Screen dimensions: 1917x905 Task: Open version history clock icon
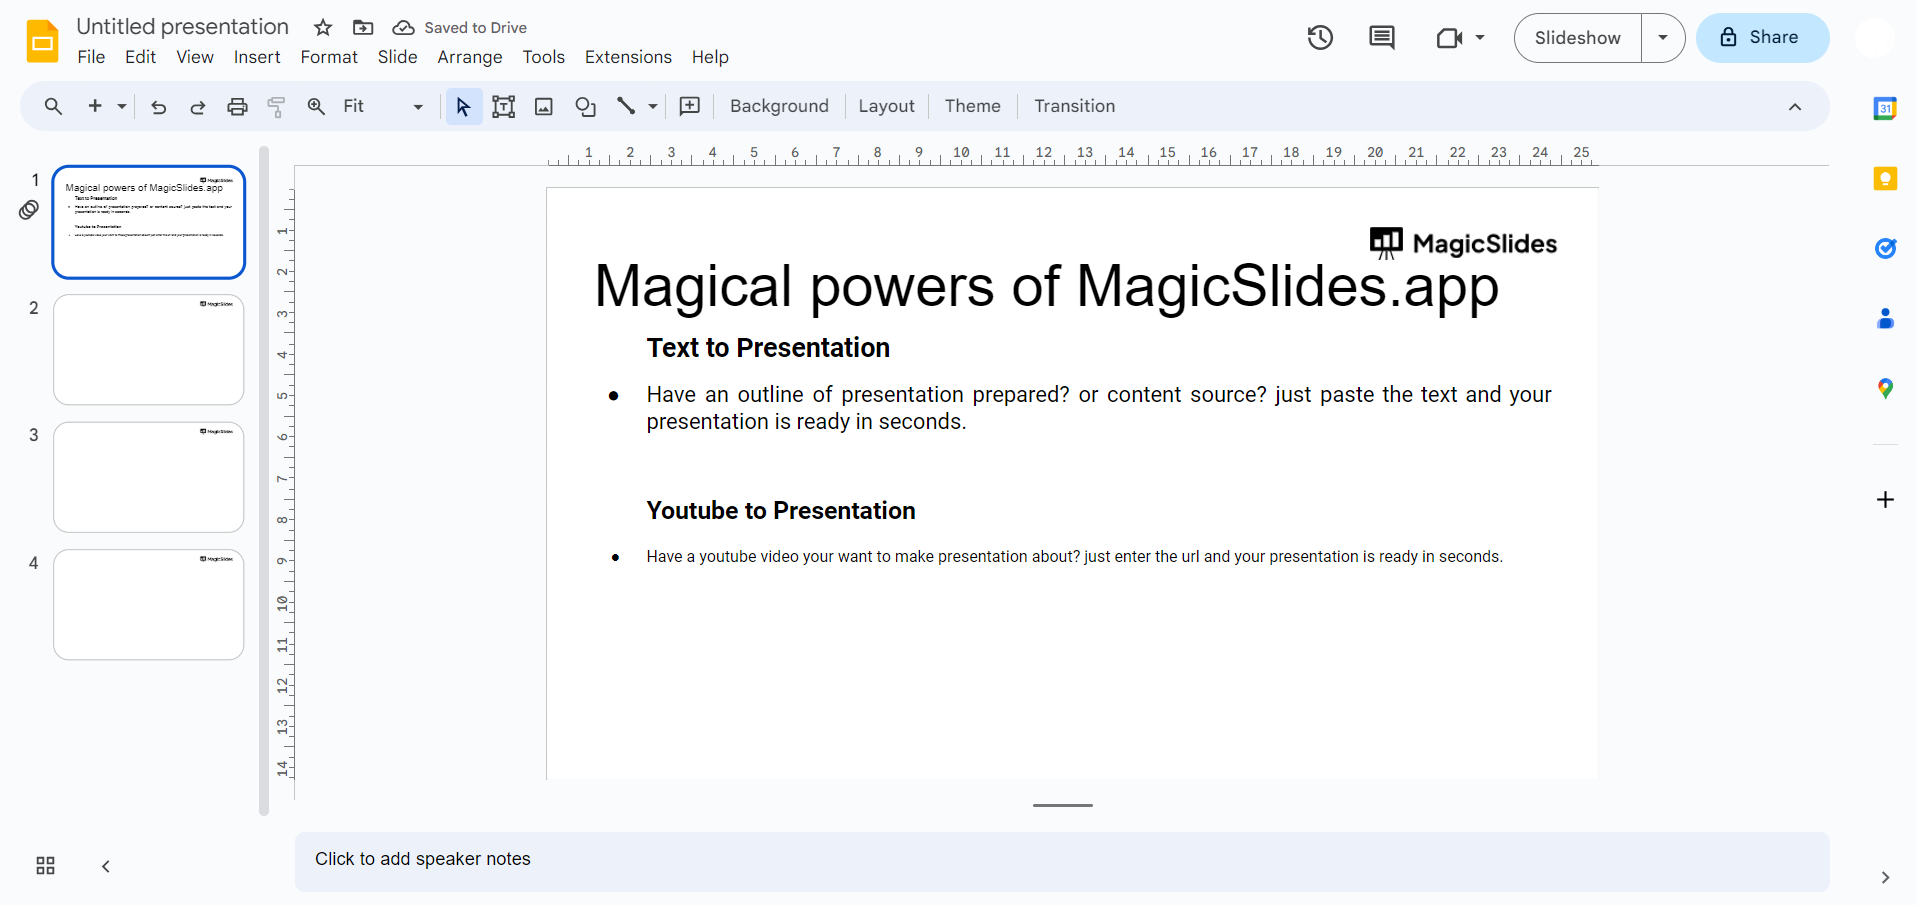coord(1320,38)
